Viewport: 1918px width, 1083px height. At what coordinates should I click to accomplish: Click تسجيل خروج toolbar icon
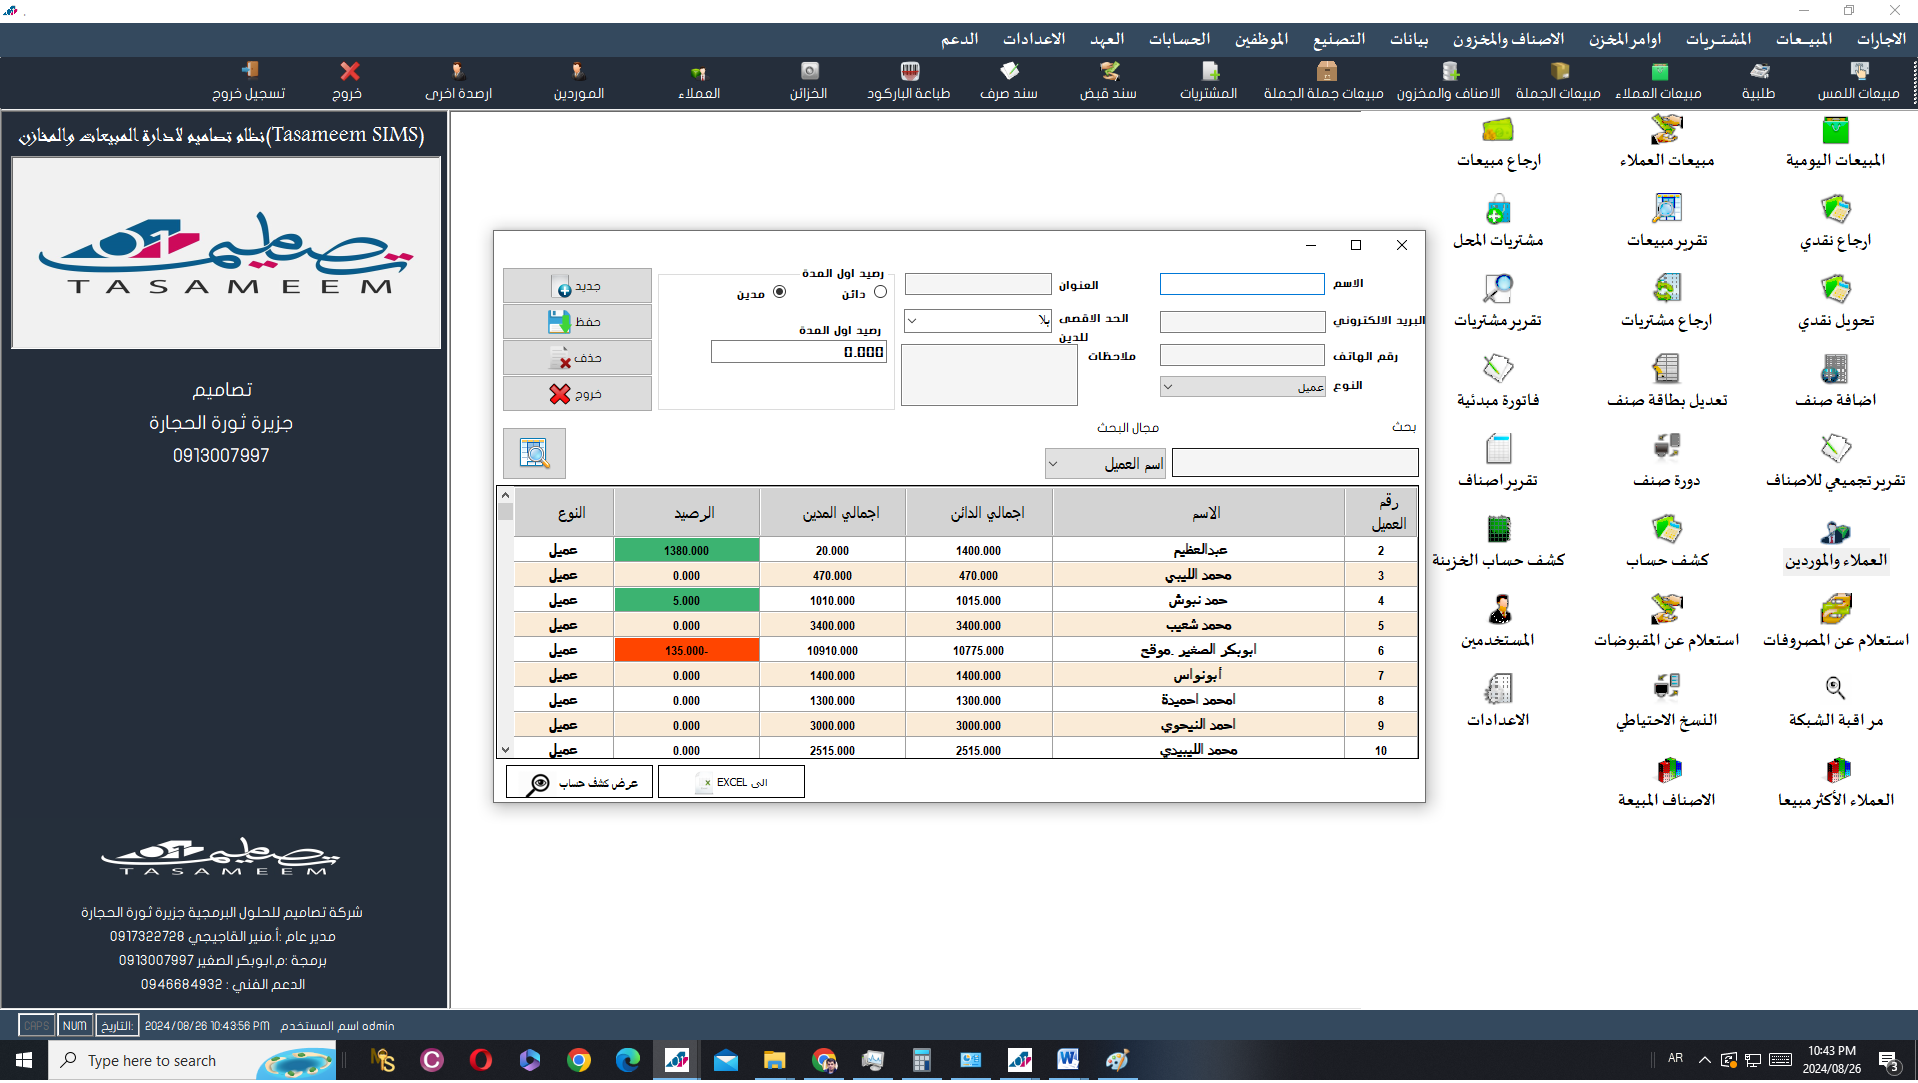pyautogui.click(x=249, y=81)
